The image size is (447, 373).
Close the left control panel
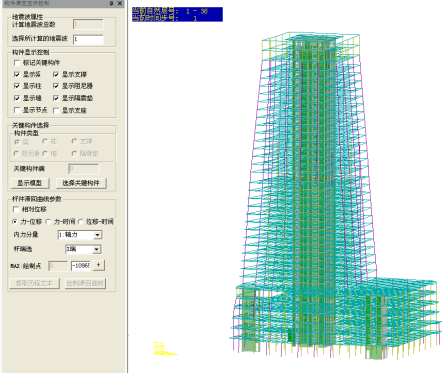[x=120, y=3]
